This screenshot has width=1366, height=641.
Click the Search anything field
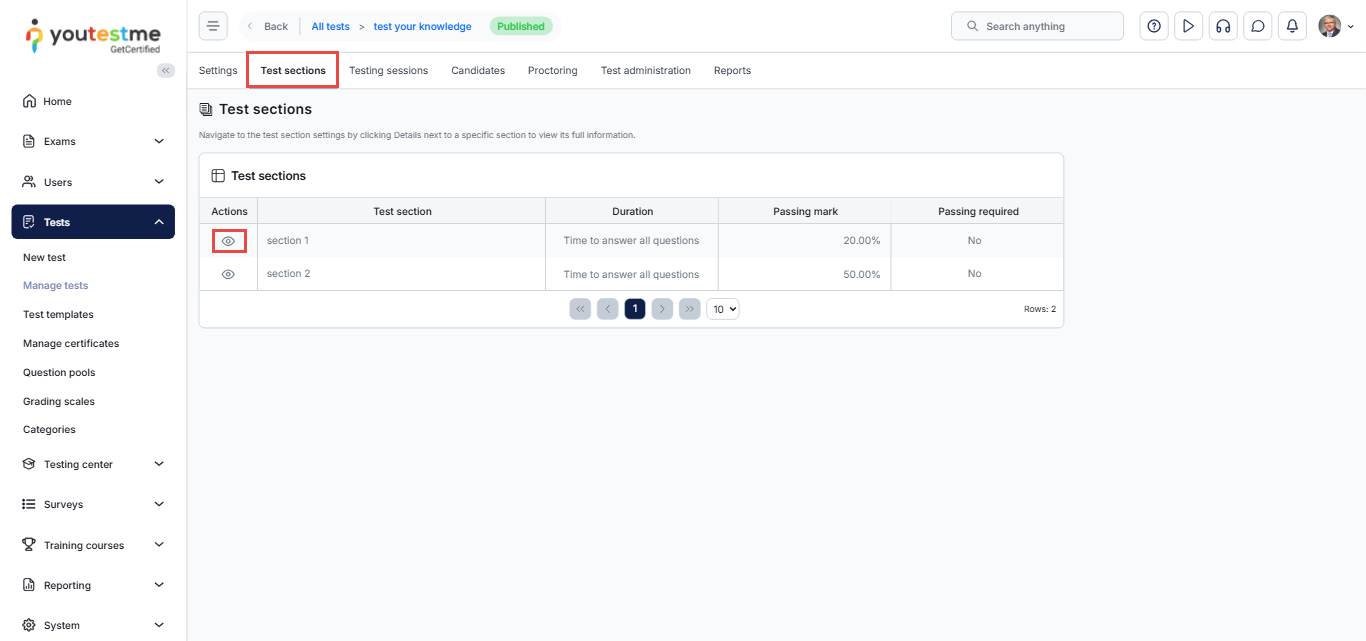1037,26
